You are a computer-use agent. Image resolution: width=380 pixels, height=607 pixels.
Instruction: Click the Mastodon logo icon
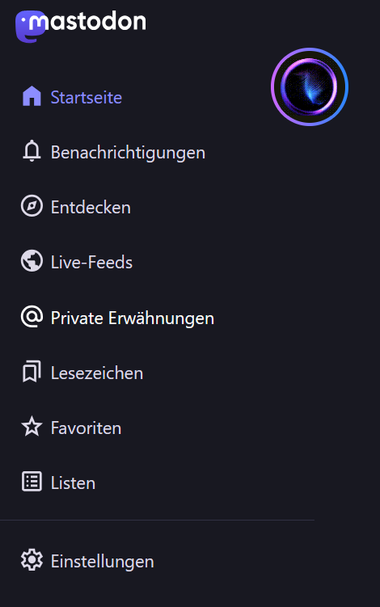coord(30,26)
